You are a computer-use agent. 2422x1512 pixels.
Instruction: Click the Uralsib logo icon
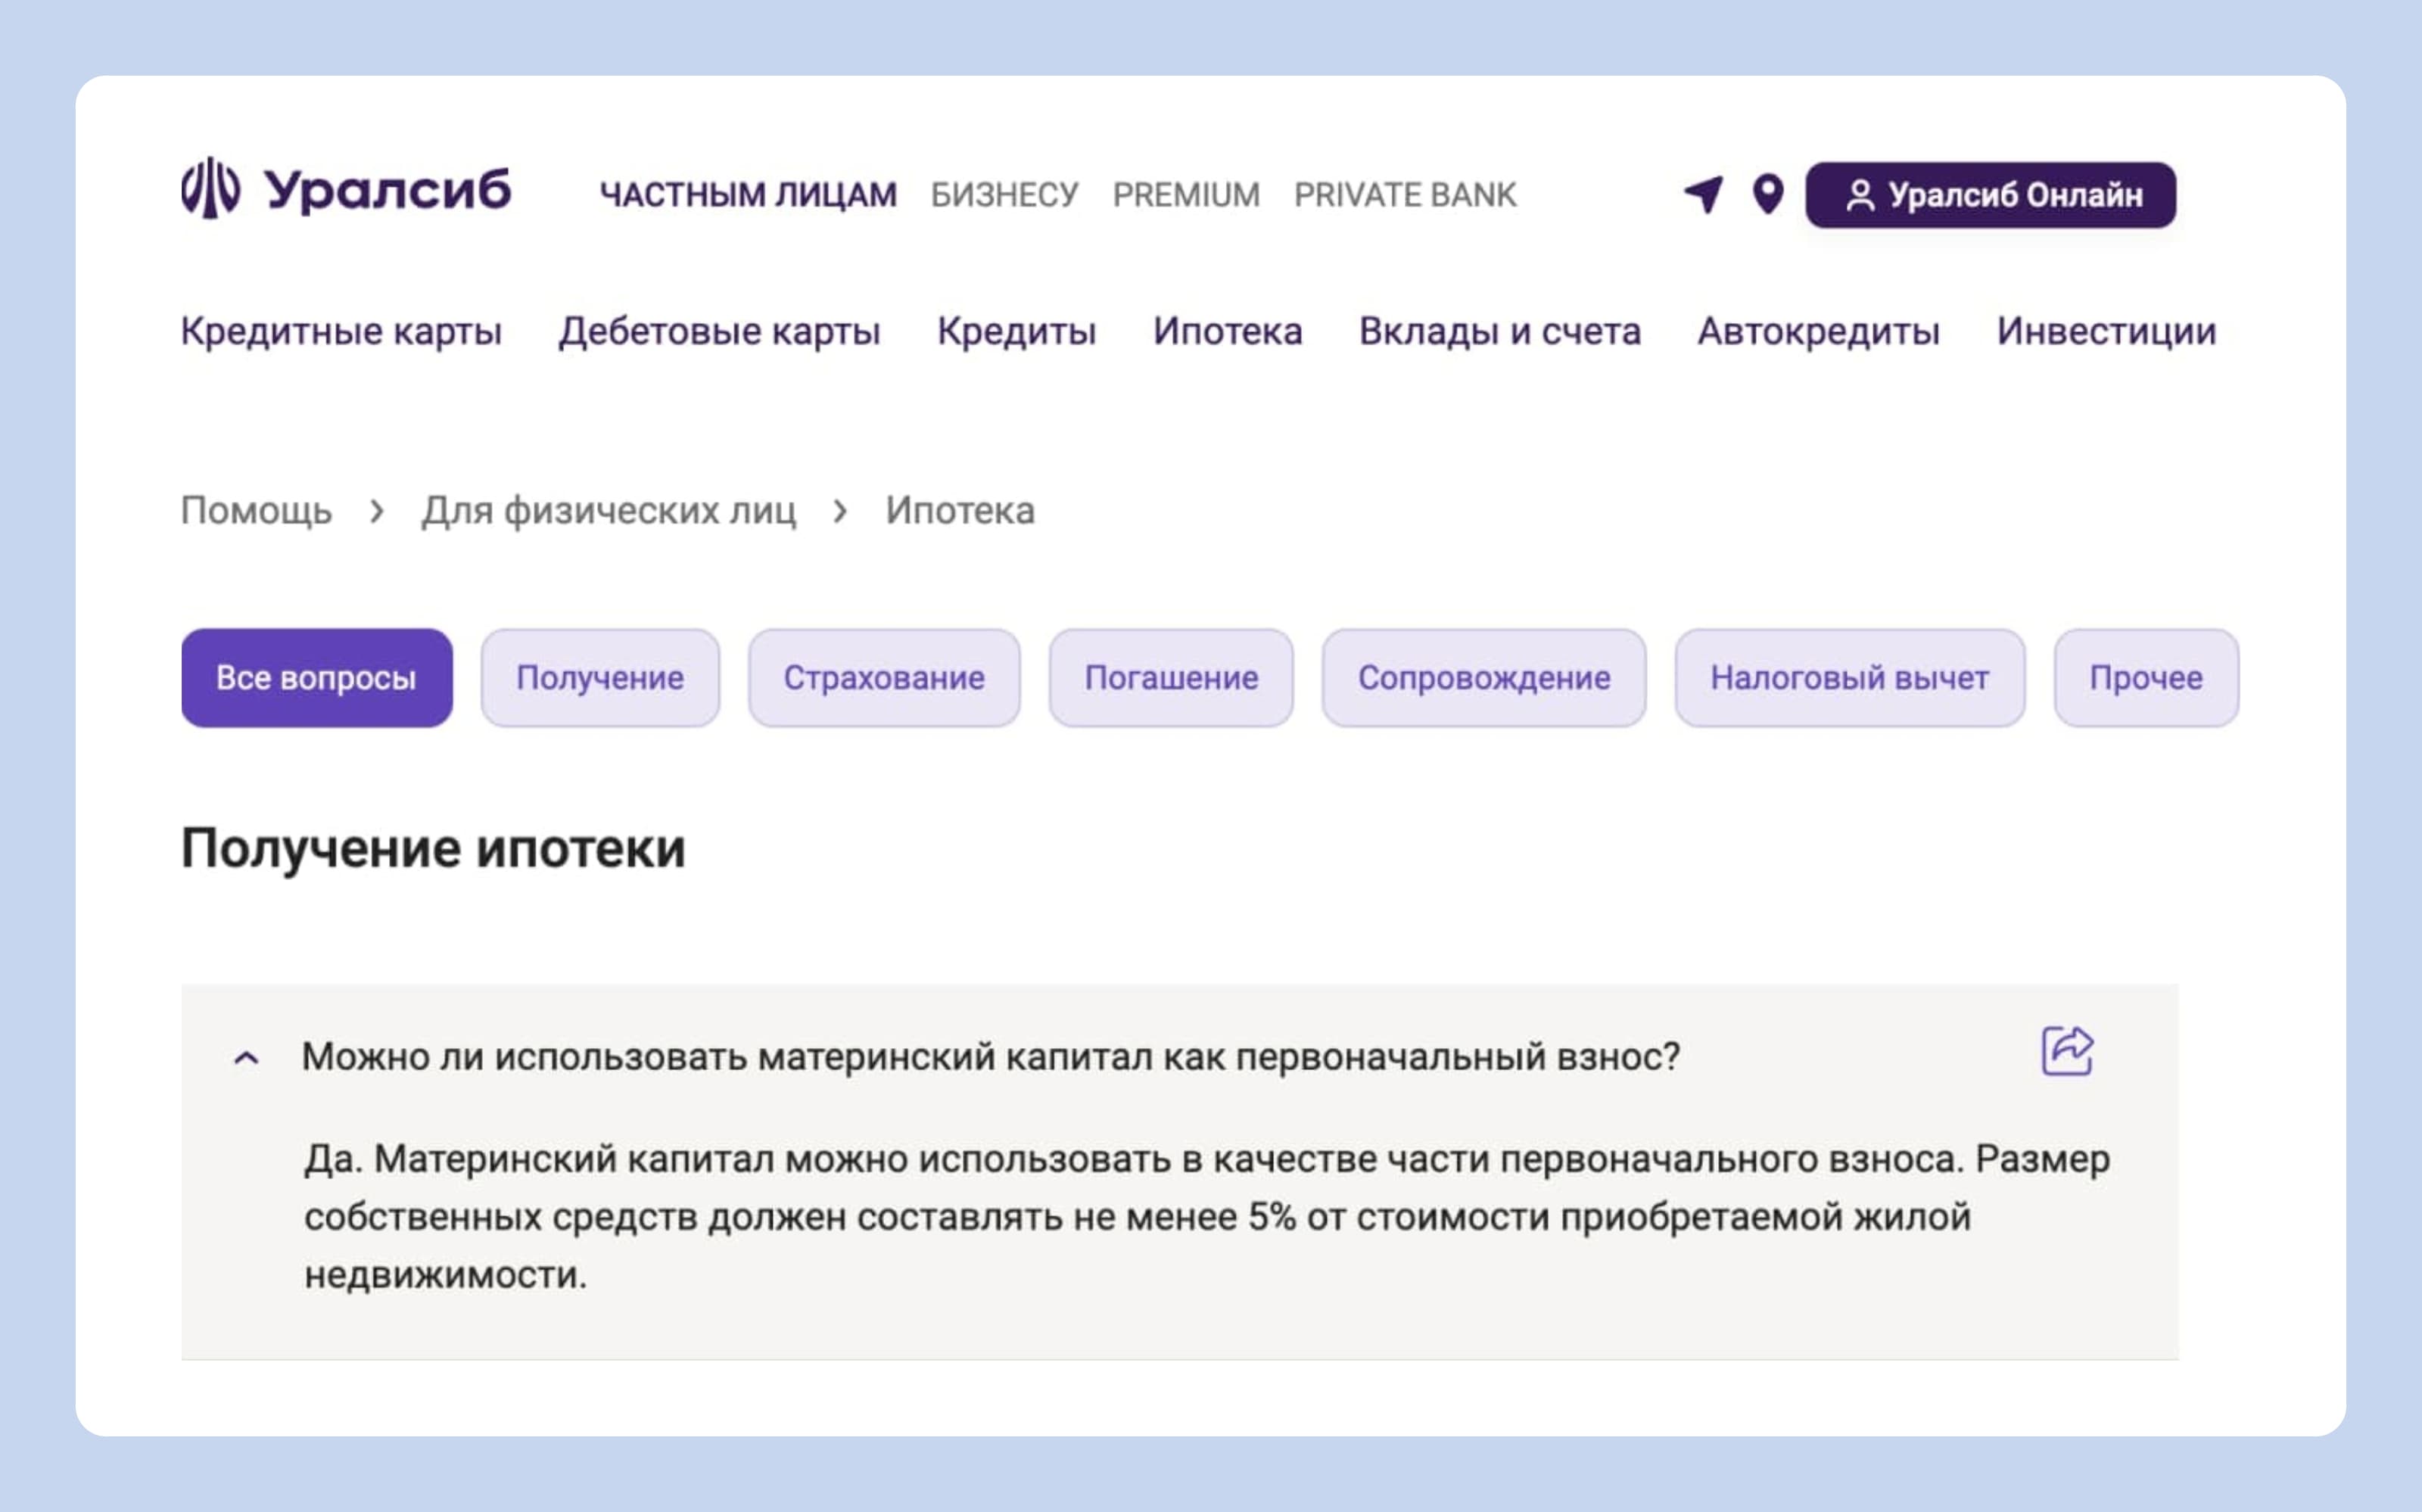click(211, 188)
